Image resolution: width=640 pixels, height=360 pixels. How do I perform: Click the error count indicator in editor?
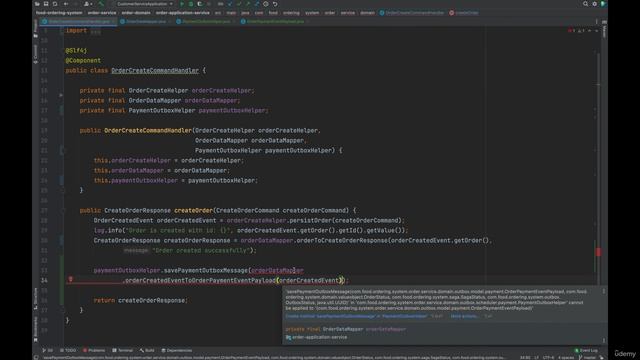(x=571, y=31)
